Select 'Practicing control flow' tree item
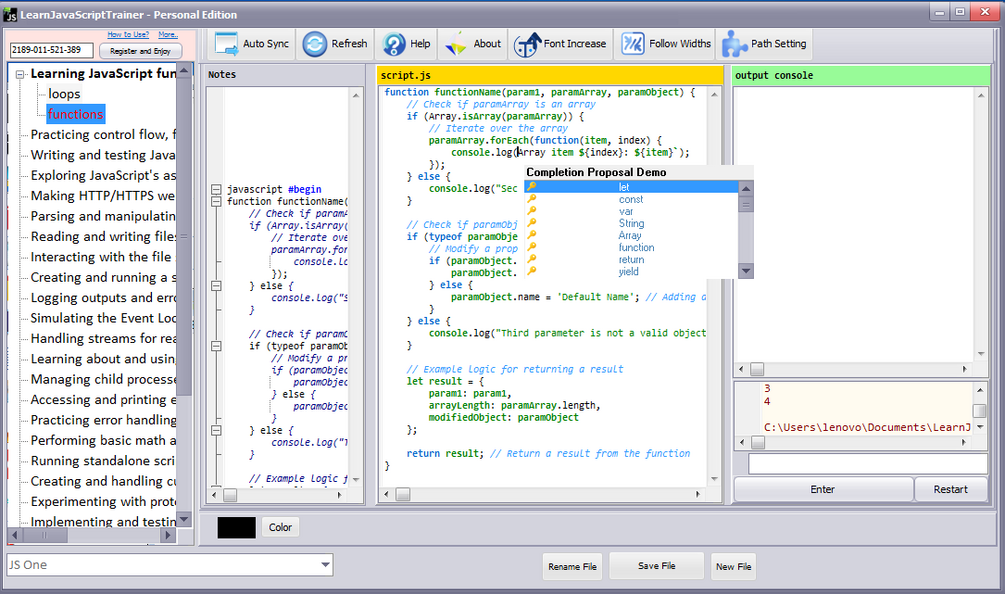Viewport: 1005px width, 594px height. (x=103, y=135)
